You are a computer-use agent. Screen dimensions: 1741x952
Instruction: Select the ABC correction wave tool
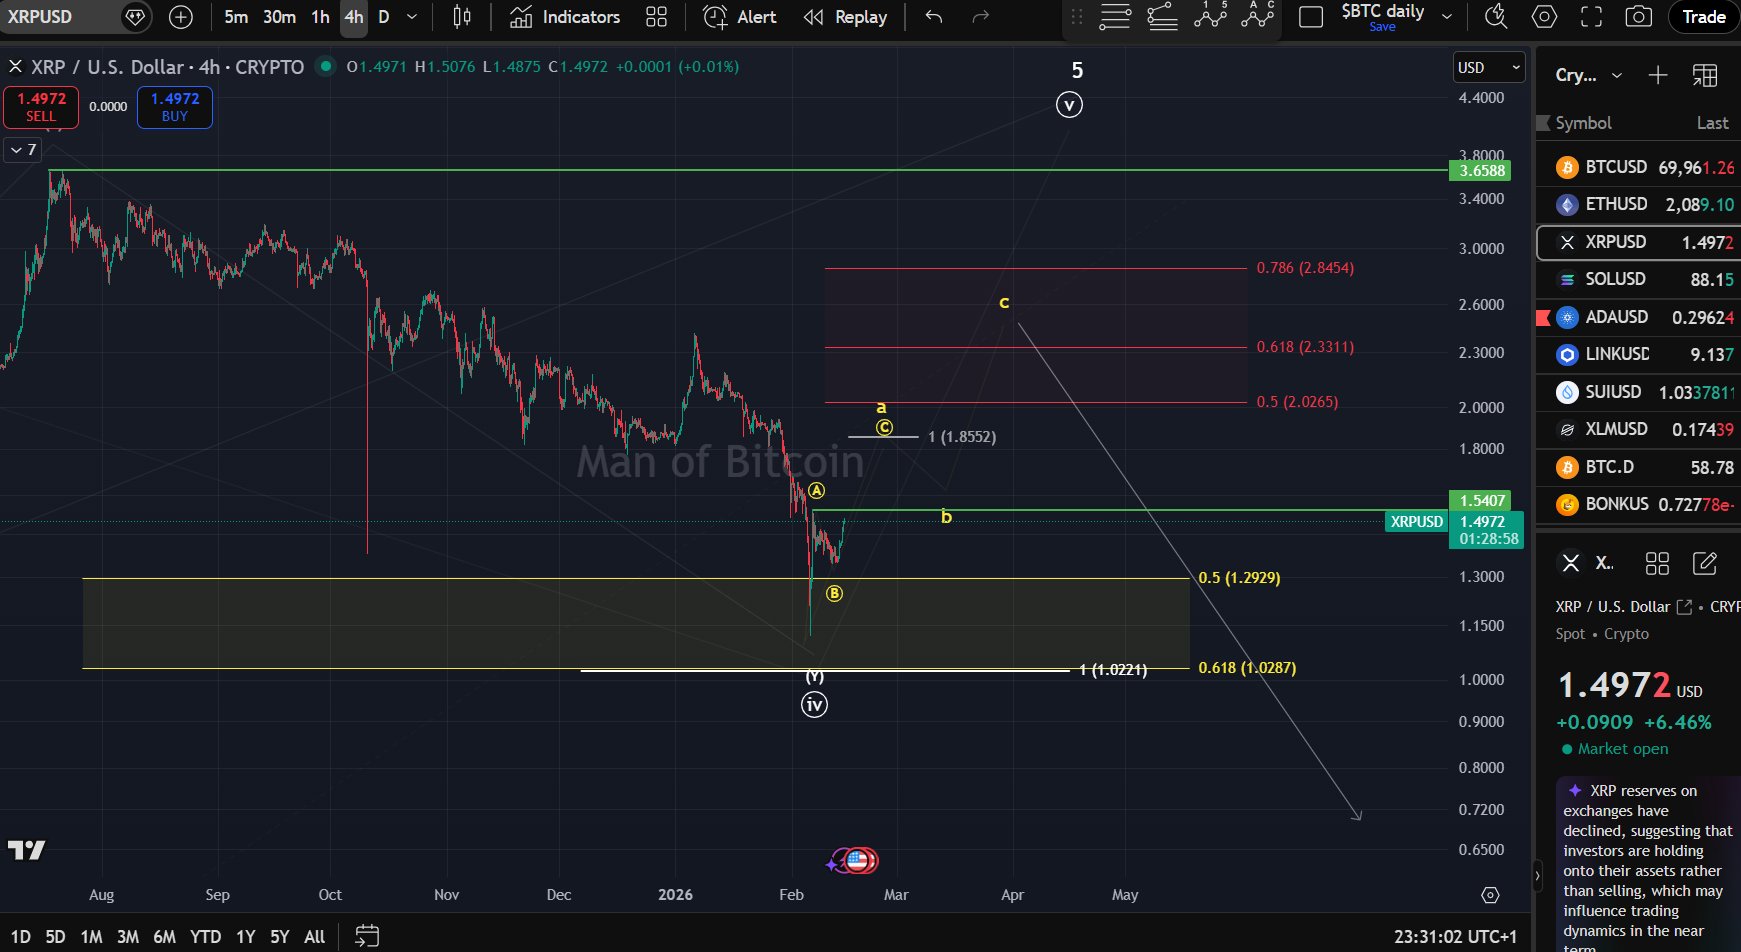(x=1258, y=15)
